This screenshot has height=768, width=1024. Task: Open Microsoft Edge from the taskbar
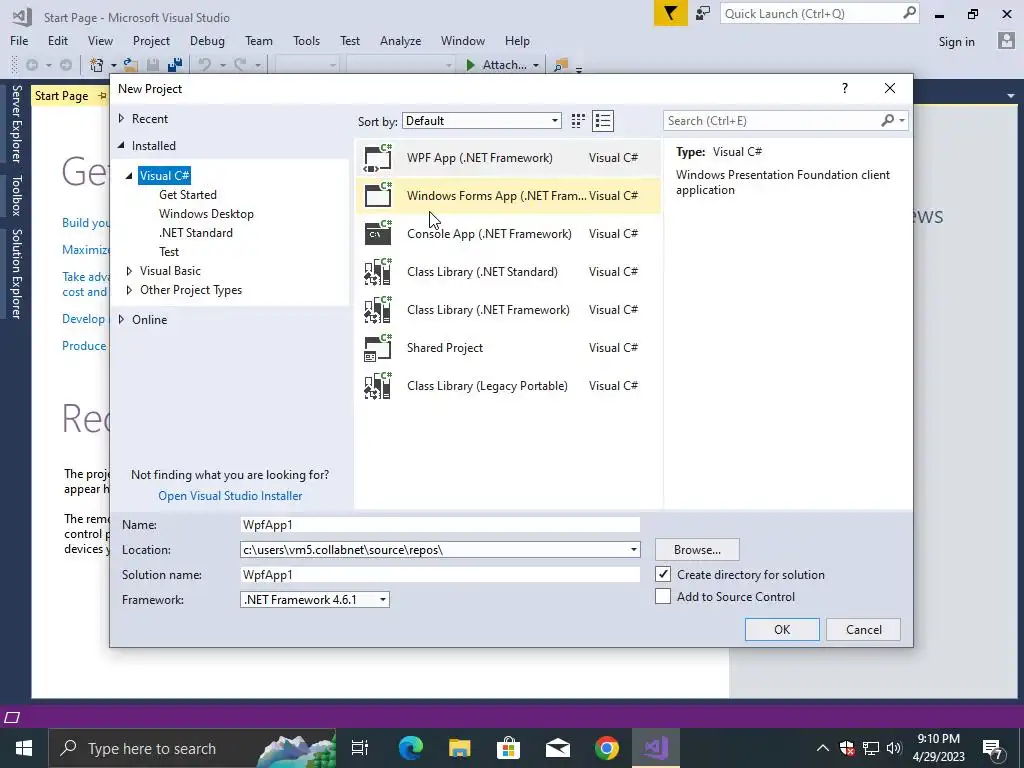point(411,748)
